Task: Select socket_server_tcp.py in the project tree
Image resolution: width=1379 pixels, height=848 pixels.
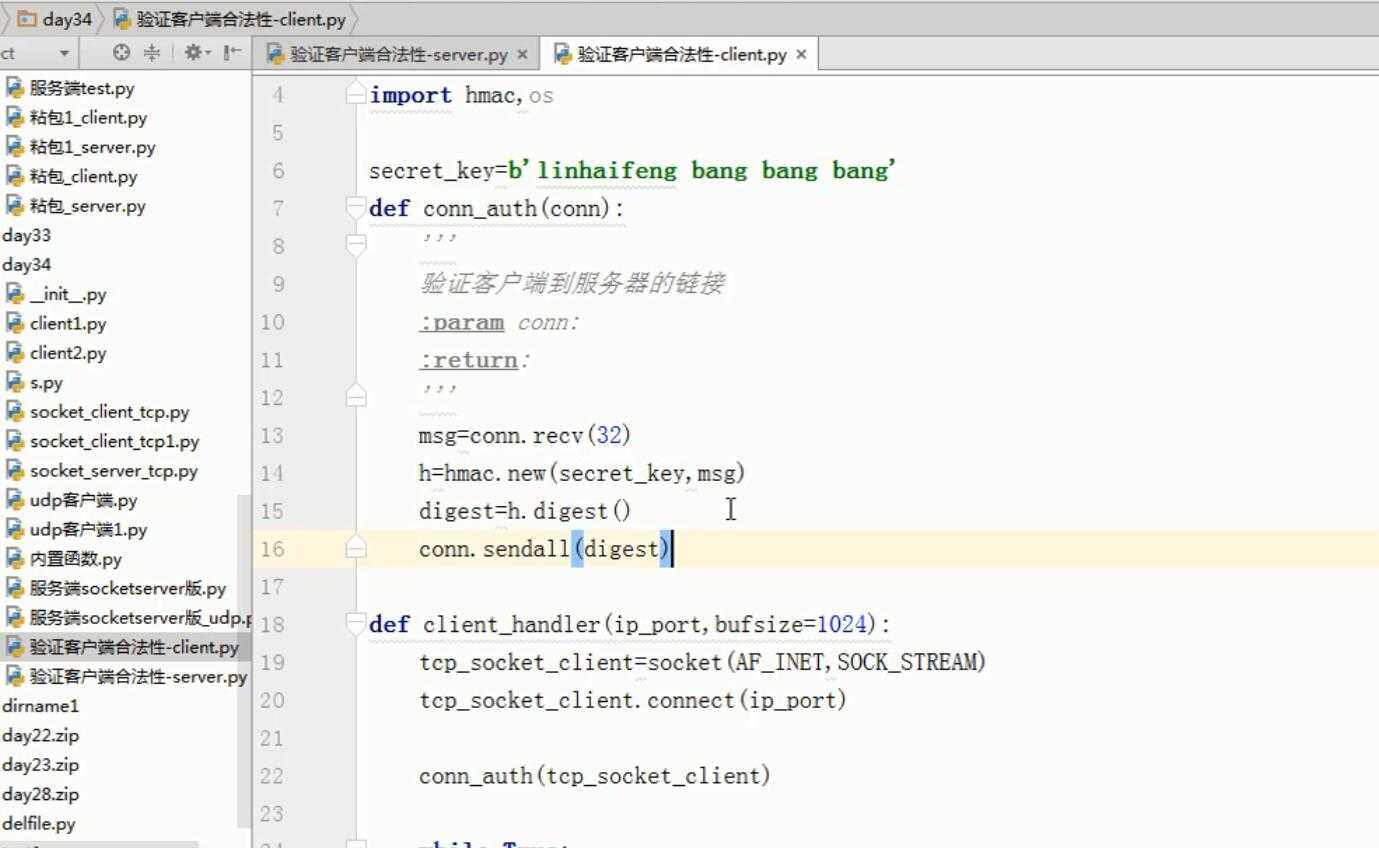Action: pos(102,470)
